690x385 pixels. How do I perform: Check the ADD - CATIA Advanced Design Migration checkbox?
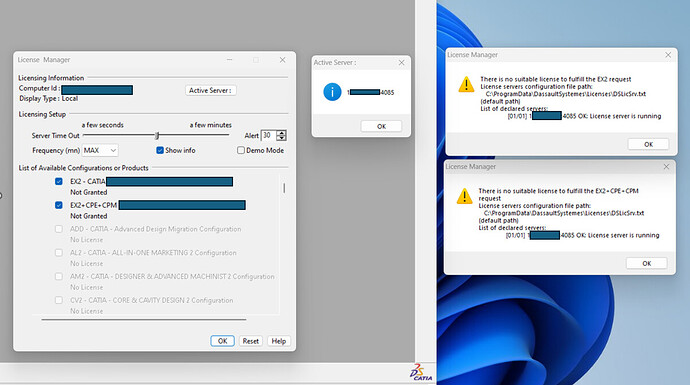tap(59, 229)
